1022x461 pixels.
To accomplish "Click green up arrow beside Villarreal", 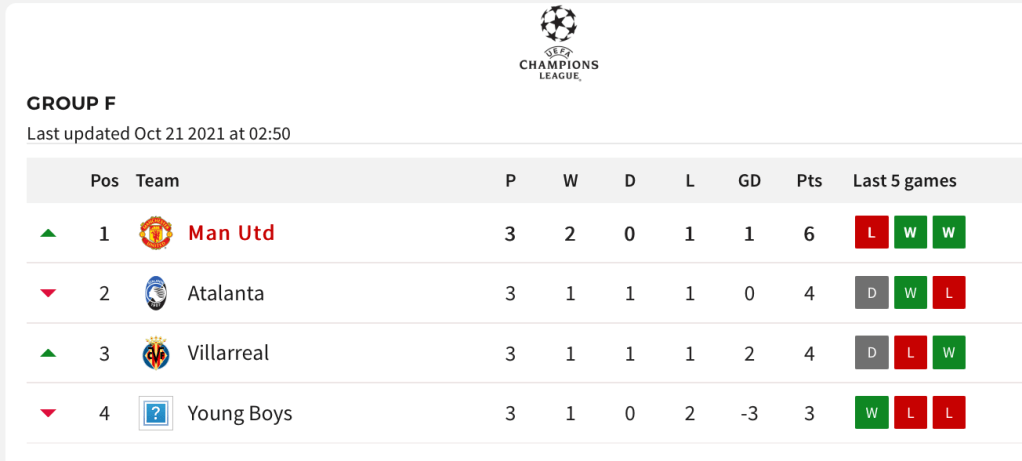I will (x=48, y=353).
